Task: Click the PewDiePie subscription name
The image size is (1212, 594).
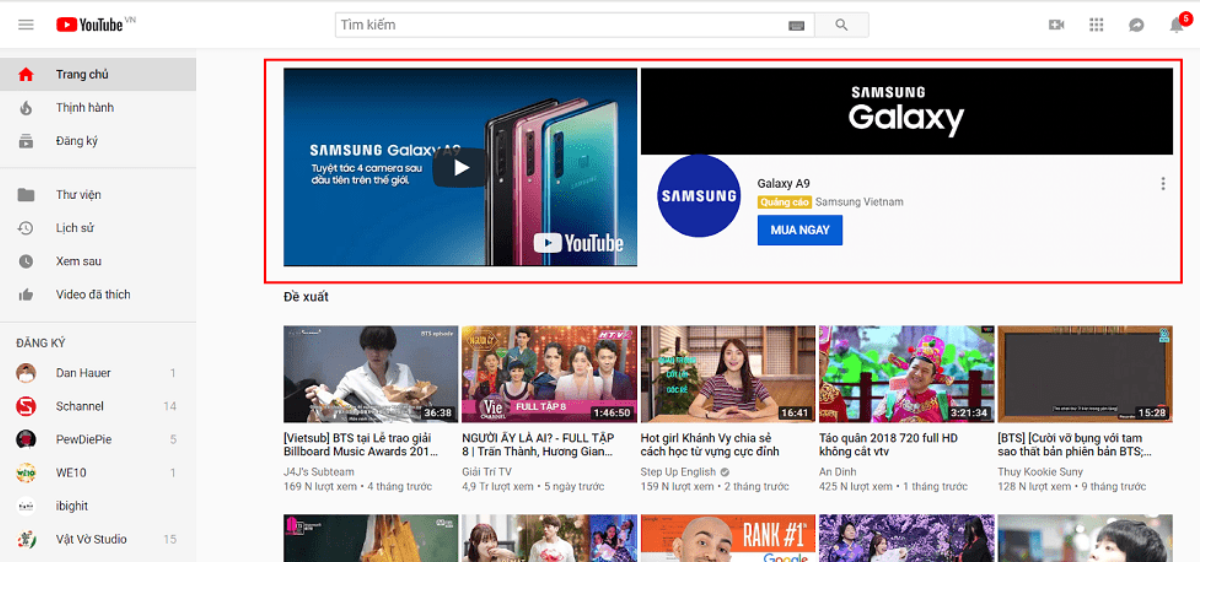Action: point(84,439)
